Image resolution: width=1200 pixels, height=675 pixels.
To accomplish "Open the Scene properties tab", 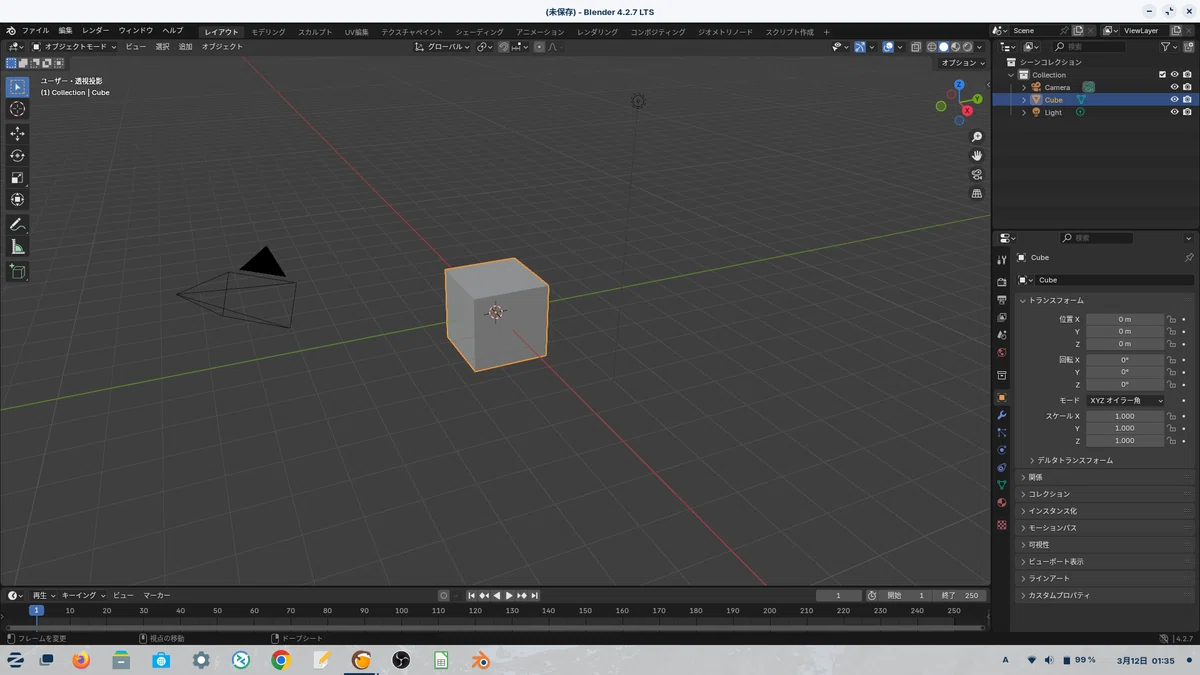I will pos(1002,335).
